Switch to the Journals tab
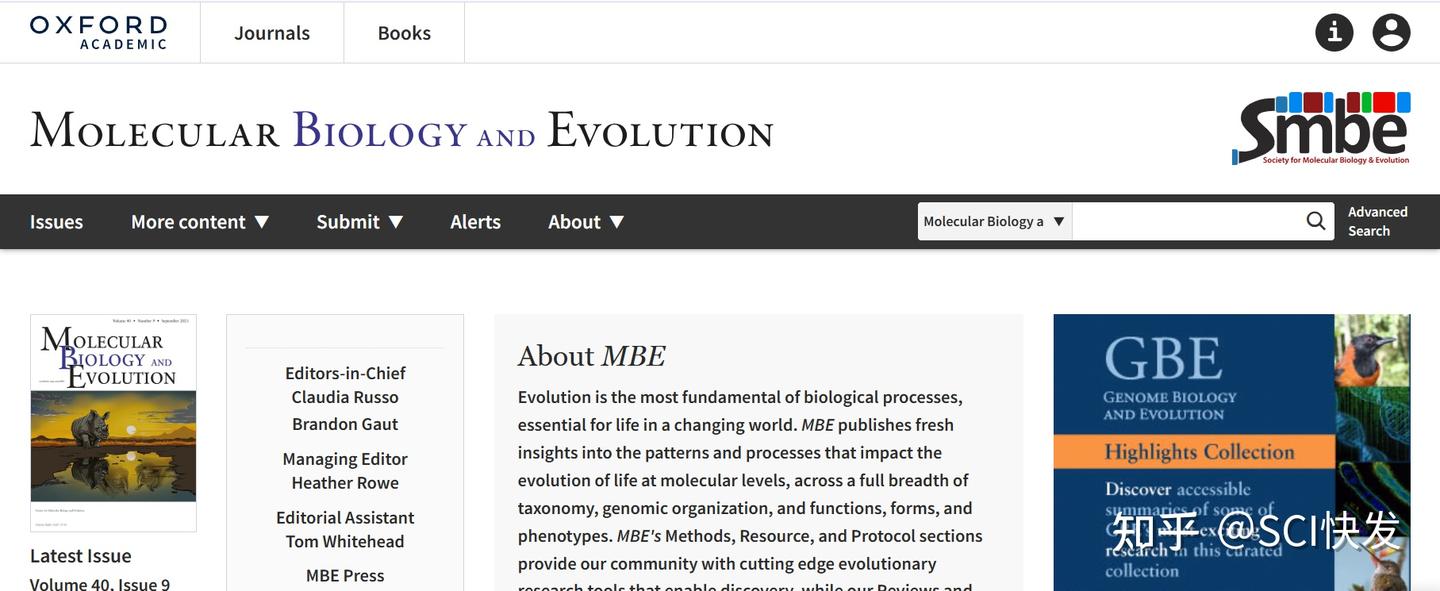The width and height of the screenshot is (1440, 591). [x=271, y=32]
